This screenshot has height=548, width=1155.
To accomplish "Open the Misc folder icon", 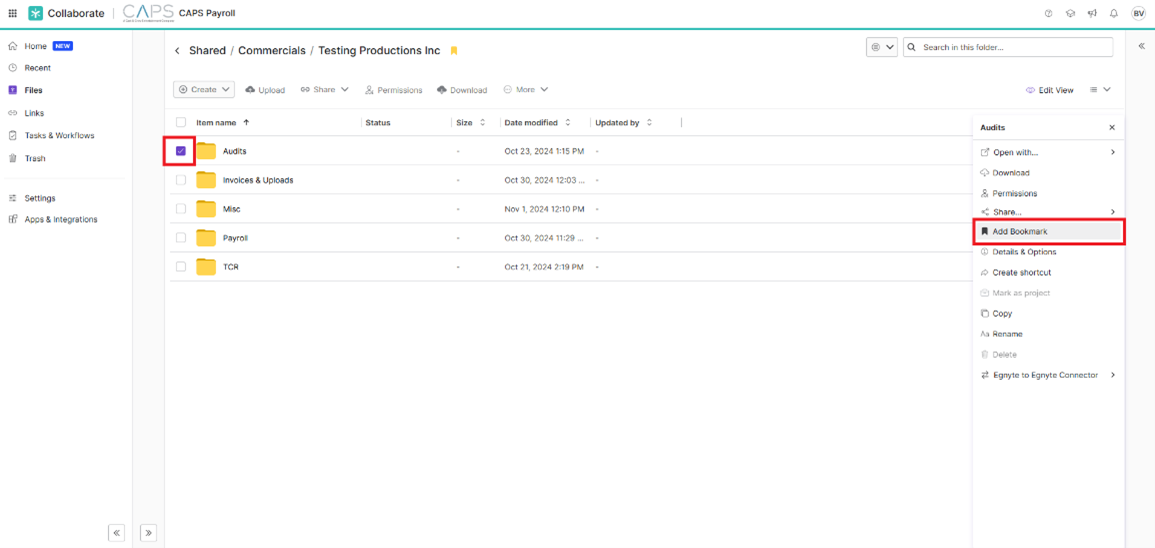I will click(x=206, y=209).
